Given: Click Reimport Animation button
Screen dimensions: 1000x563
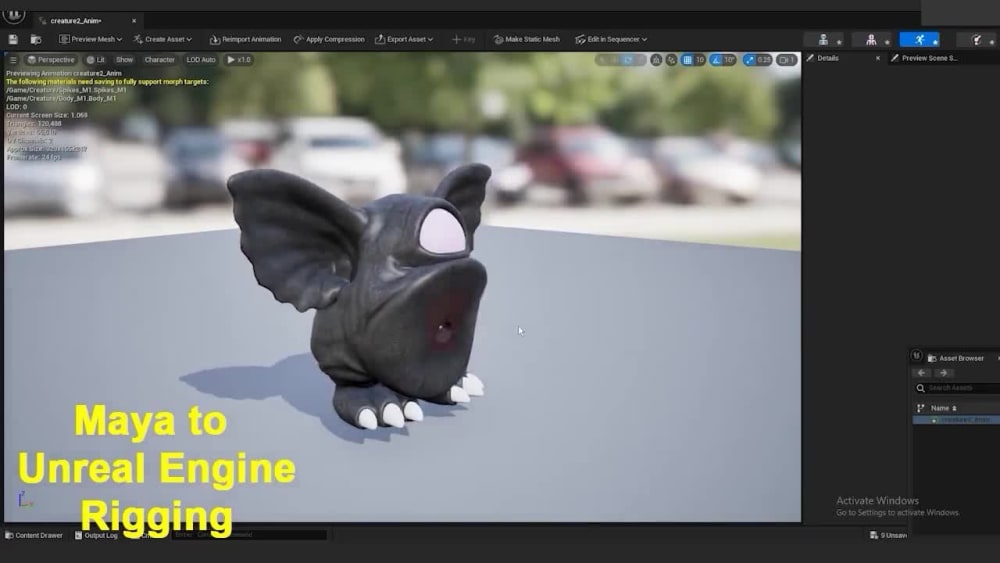Looking at the screenshot, I should pos(246,40).
